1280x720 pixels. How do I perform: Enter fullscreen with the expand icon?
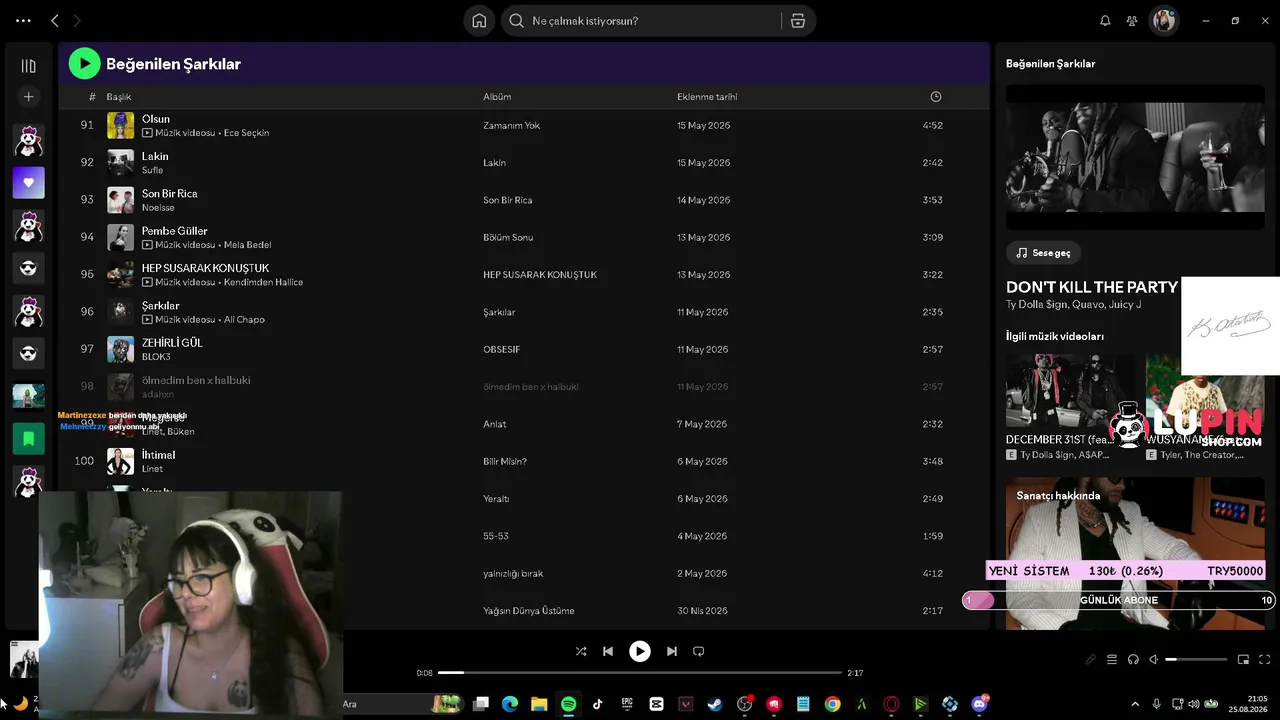tap(1265, 660)
